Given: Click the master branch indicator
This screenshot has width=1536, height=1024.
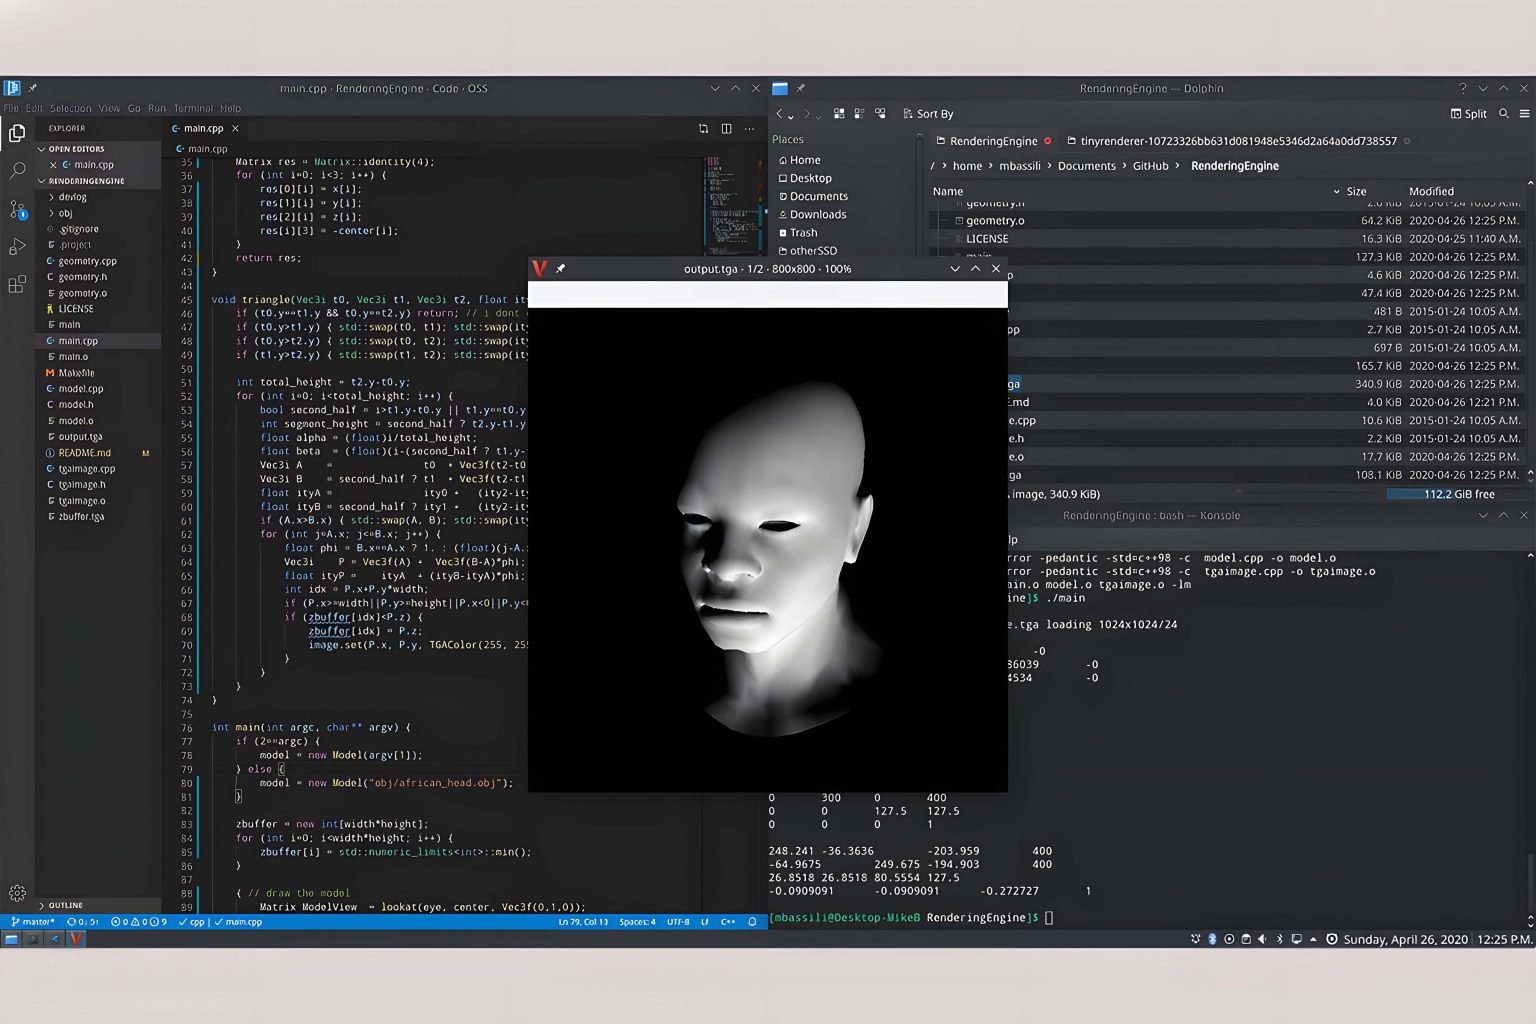Looking at the screenshot, I should [x=34, y=921].
